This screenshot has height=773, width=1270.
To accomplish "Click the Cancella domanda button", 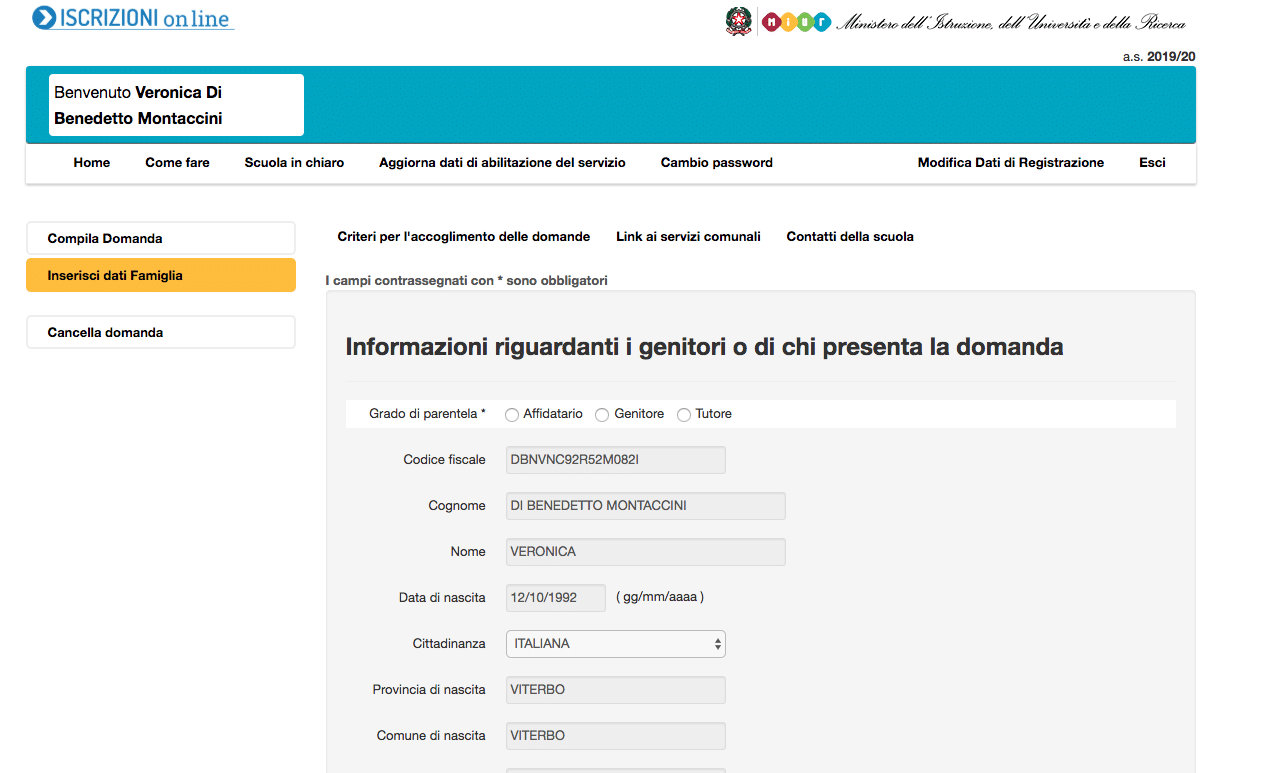I will click(161, 333).
